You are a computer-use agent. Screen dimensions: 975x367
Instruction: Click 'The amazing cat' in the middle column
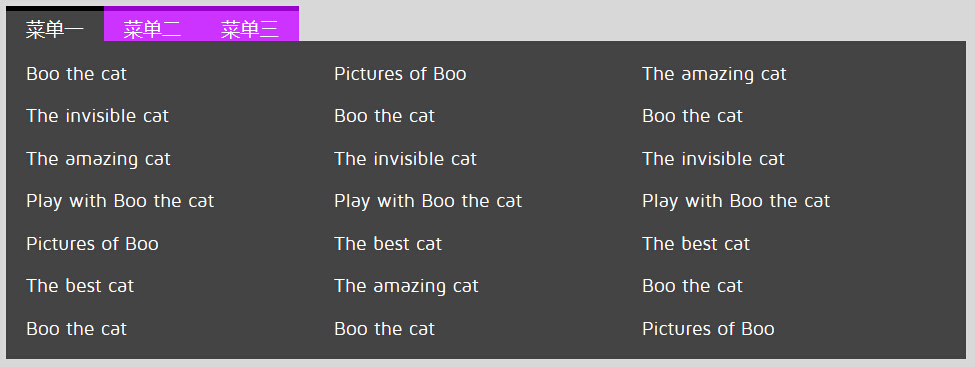[x=406, y=286]
